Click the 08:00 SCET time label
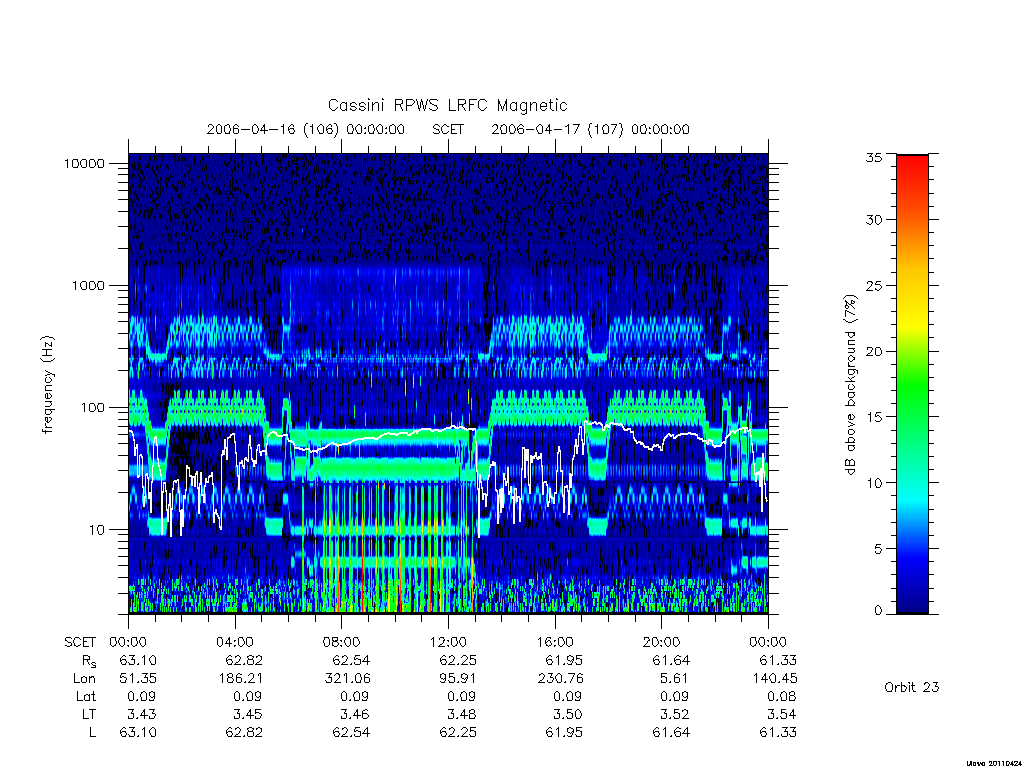1024x768 pixels. (x=342, y=642)
